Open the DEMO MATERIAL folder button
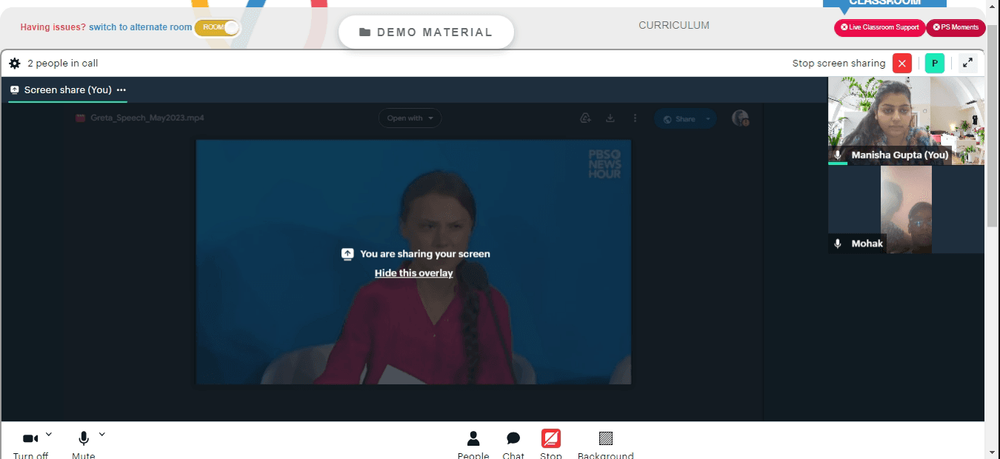The width and height of the screenshot is (1000, 459). tap(425, 32)
